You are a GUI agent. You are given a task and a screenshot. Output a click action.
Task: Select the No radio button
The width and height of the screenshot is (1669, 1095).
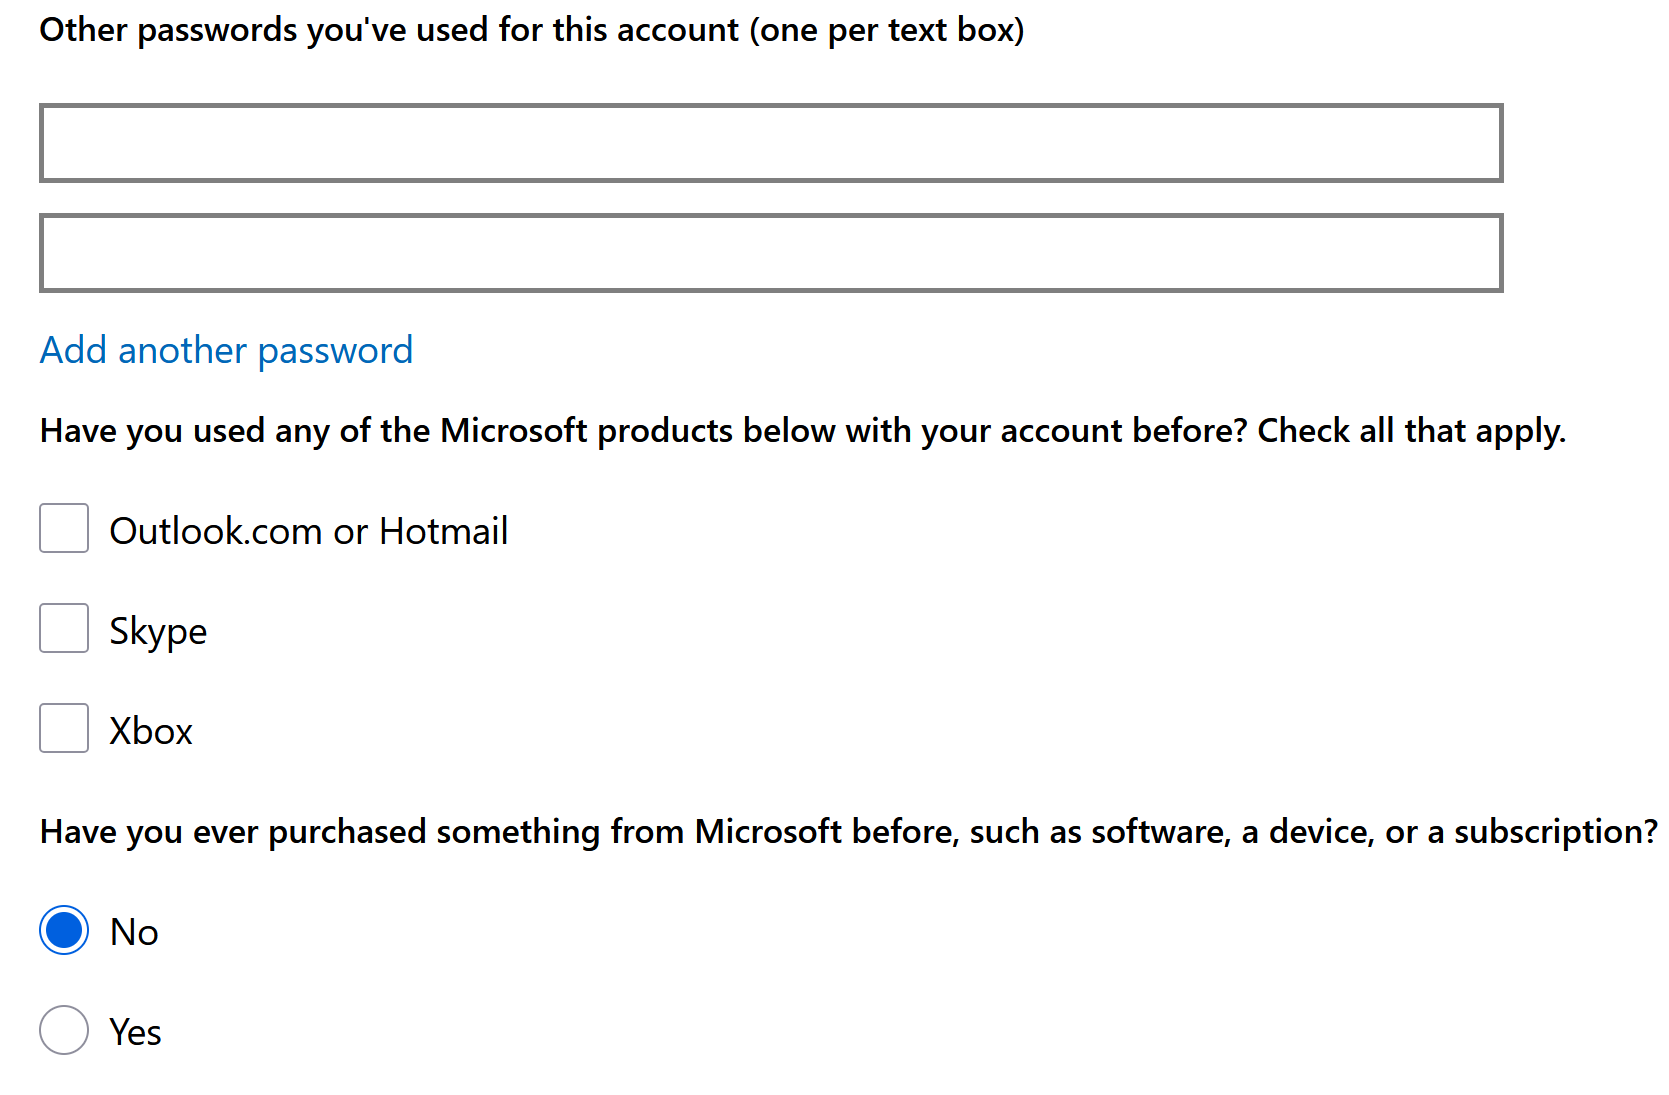tap(64, 931)
